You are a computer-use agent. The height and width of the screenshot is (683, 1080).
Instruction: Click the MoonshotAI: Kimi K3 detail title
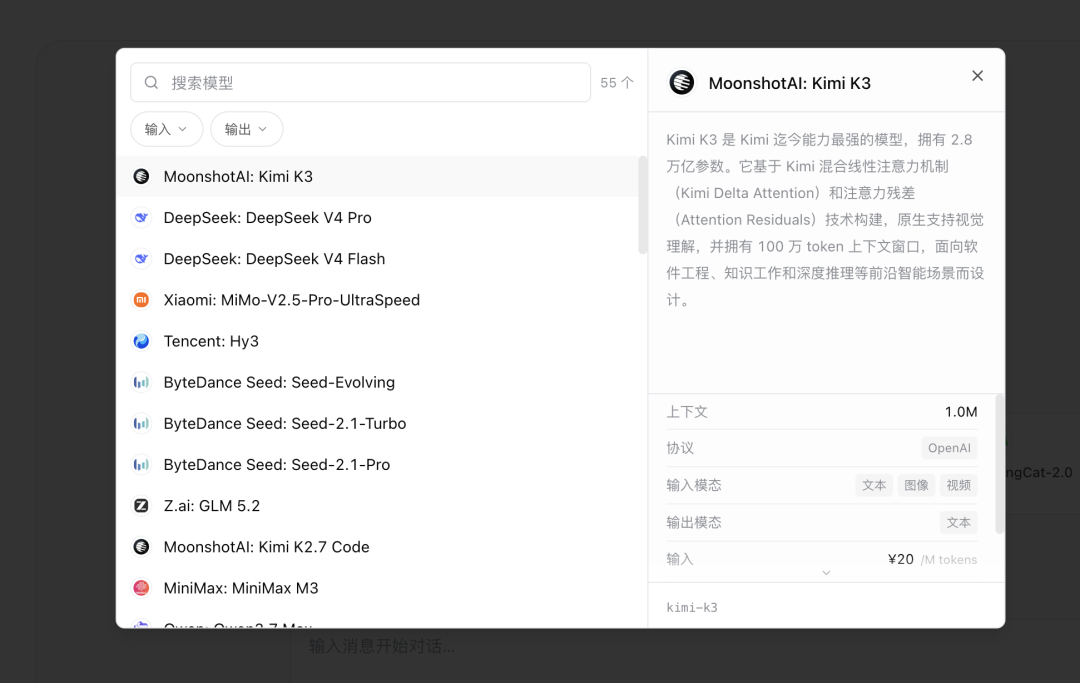click(789, 83)
